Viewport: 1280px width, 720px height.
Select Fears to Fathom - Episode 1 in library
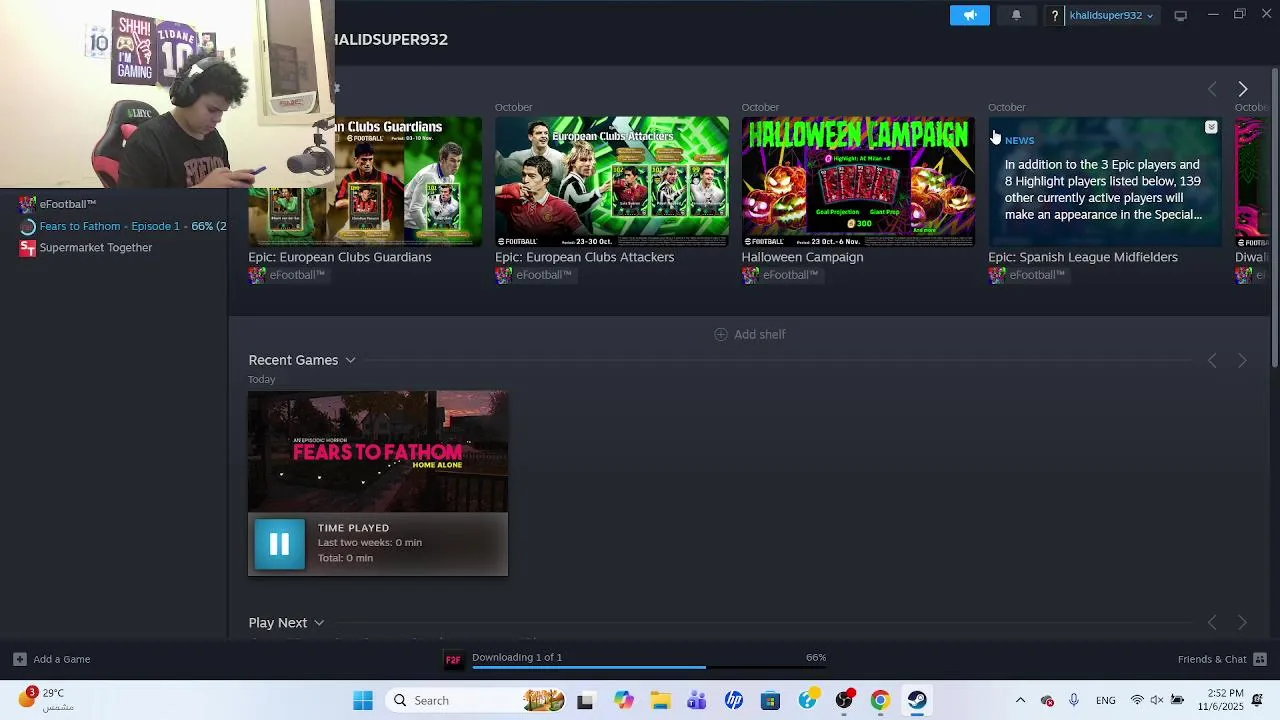click(133, 226)
